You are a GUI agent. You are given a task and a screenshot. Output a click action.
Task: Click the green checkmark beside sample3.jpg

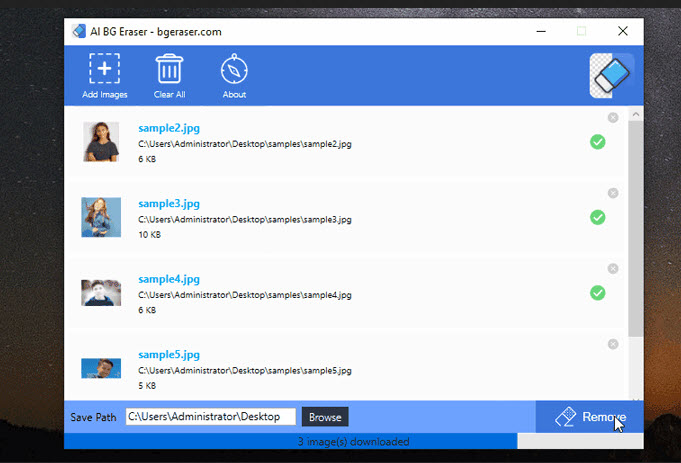point(598,218)
